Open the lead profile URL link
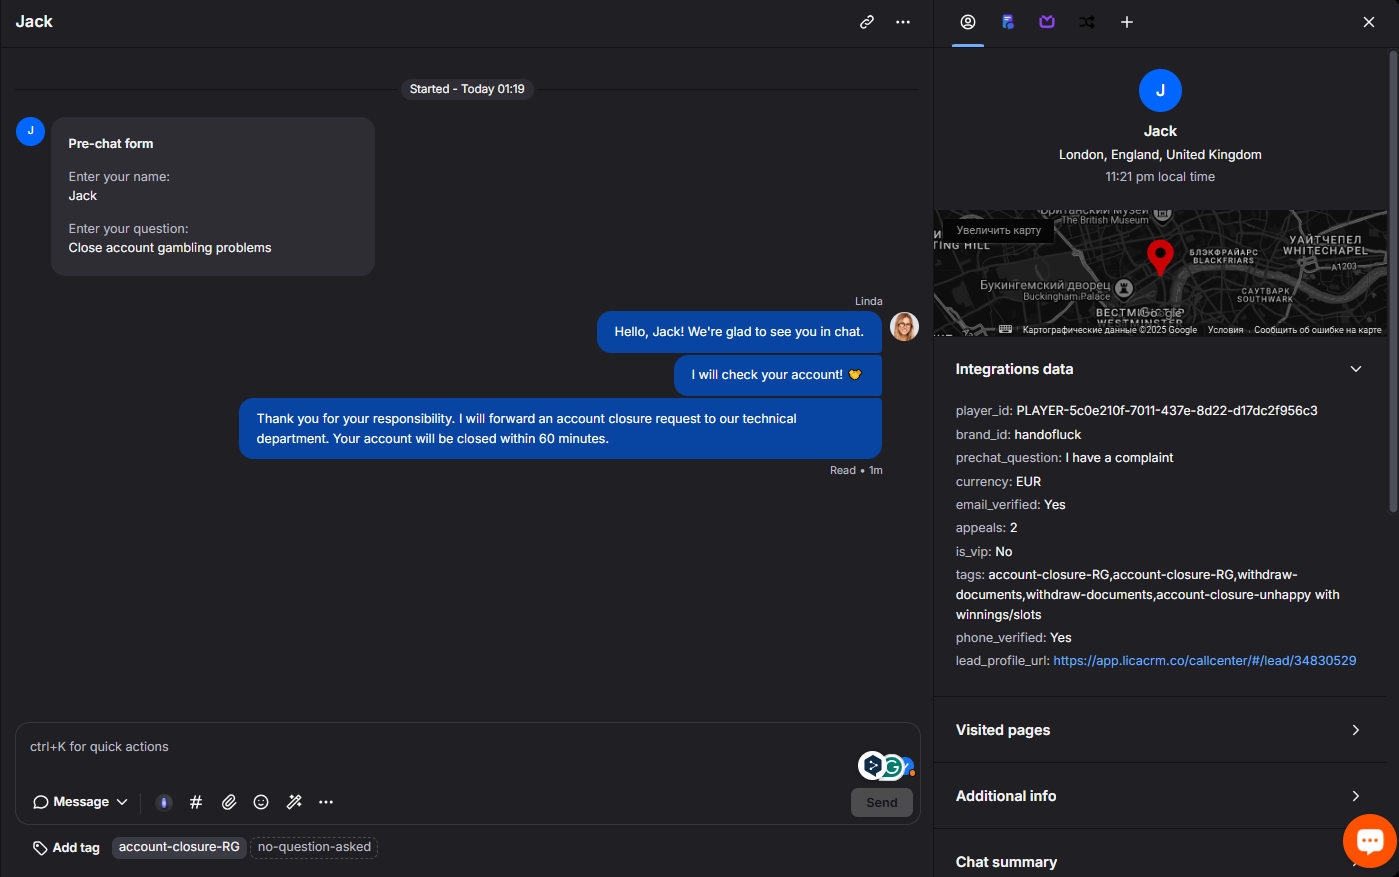1399x877 pixels. tap(1205, 661)
